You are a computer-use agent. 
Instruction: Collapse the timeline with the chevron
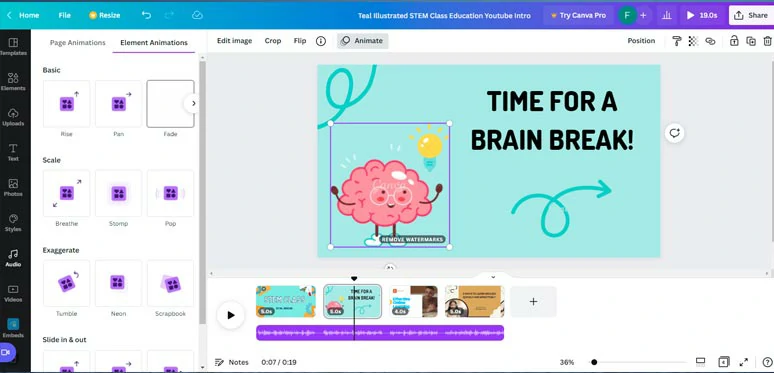pyautogui.click(x=493, y=277)
